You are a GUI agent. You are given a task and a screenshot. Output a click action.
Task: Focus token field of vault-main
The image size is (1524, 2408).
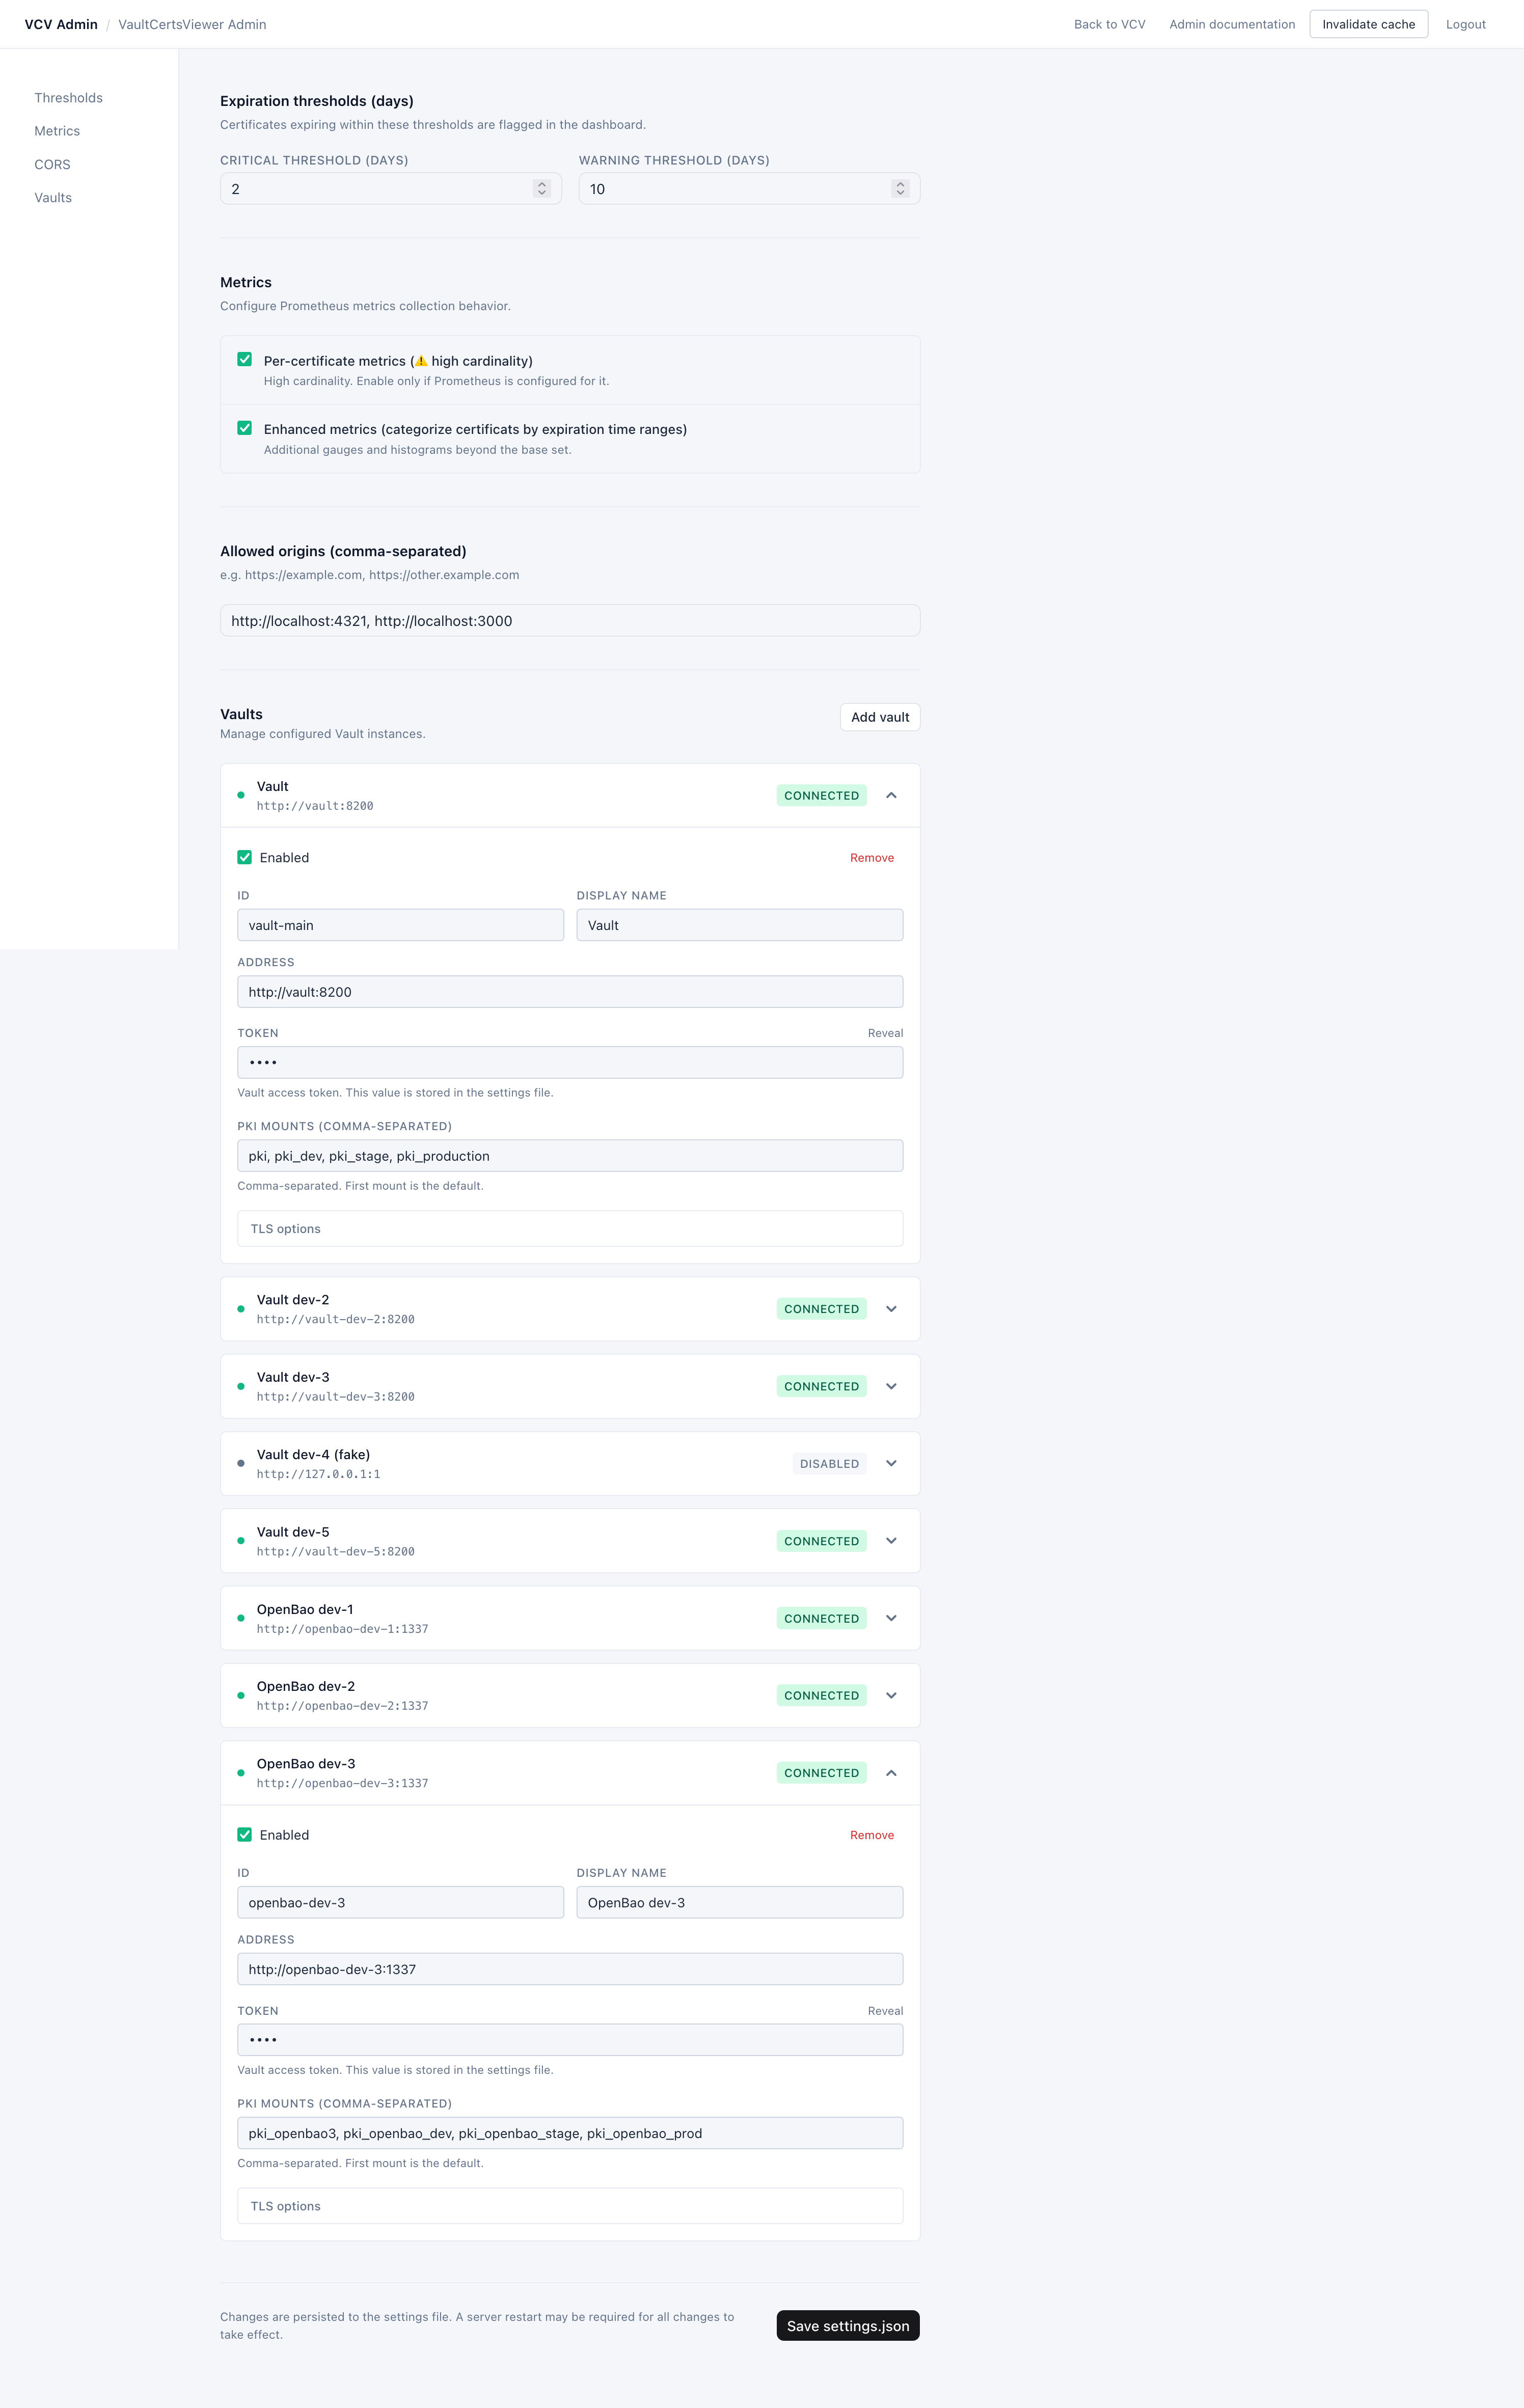[570, 1062]
